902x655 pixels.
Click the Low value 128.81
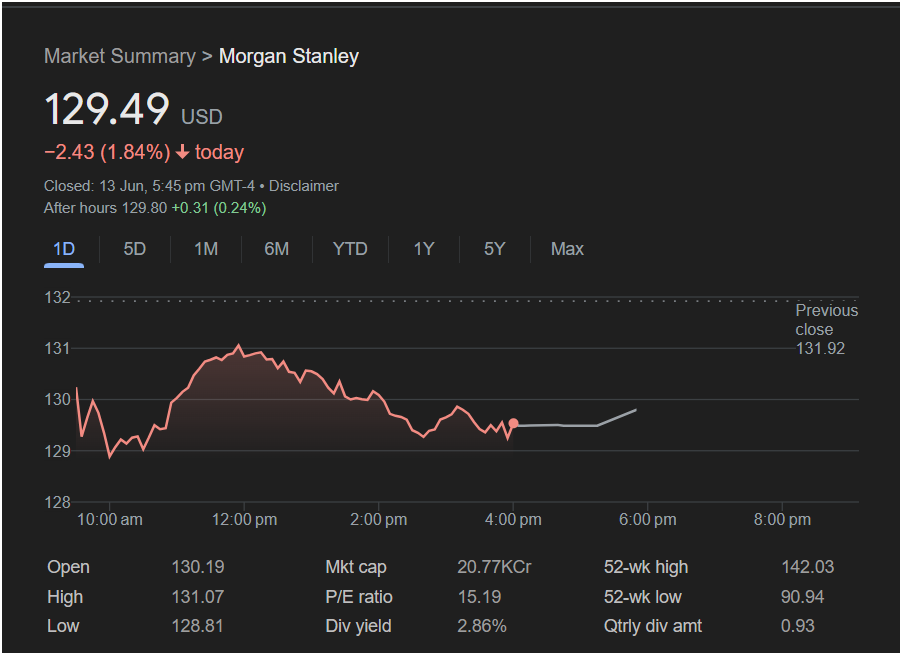click(x=197, y=626)
